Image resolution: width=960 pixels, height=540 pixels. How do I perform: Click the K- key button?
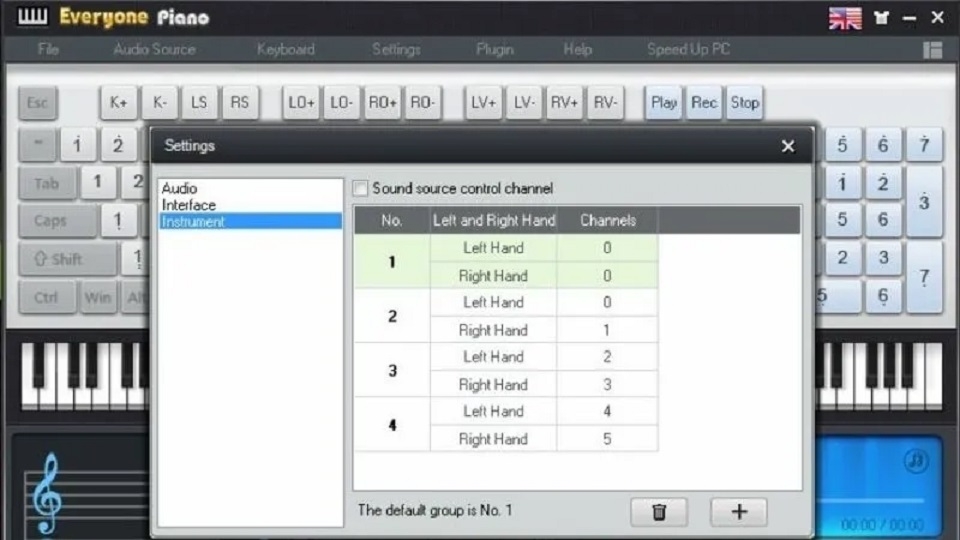(159, 102)
